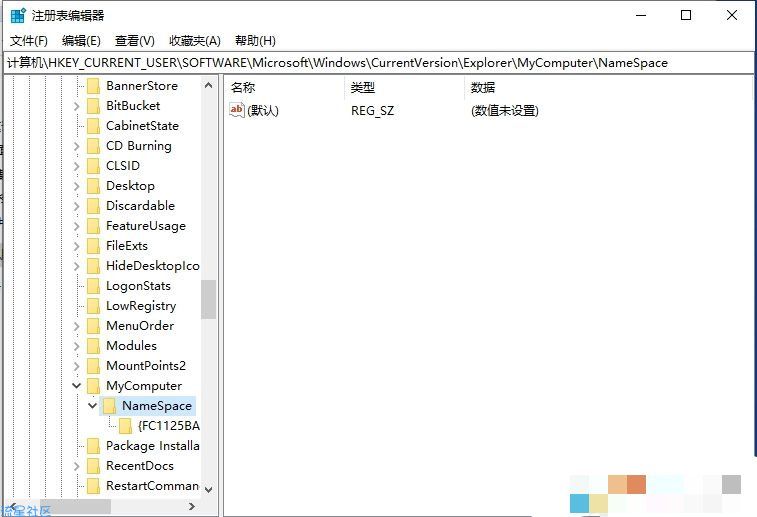This screenshot has height=517, width=757.
Task: Select the FeatureUsage folder icon
Action: [x=93, y=226]
